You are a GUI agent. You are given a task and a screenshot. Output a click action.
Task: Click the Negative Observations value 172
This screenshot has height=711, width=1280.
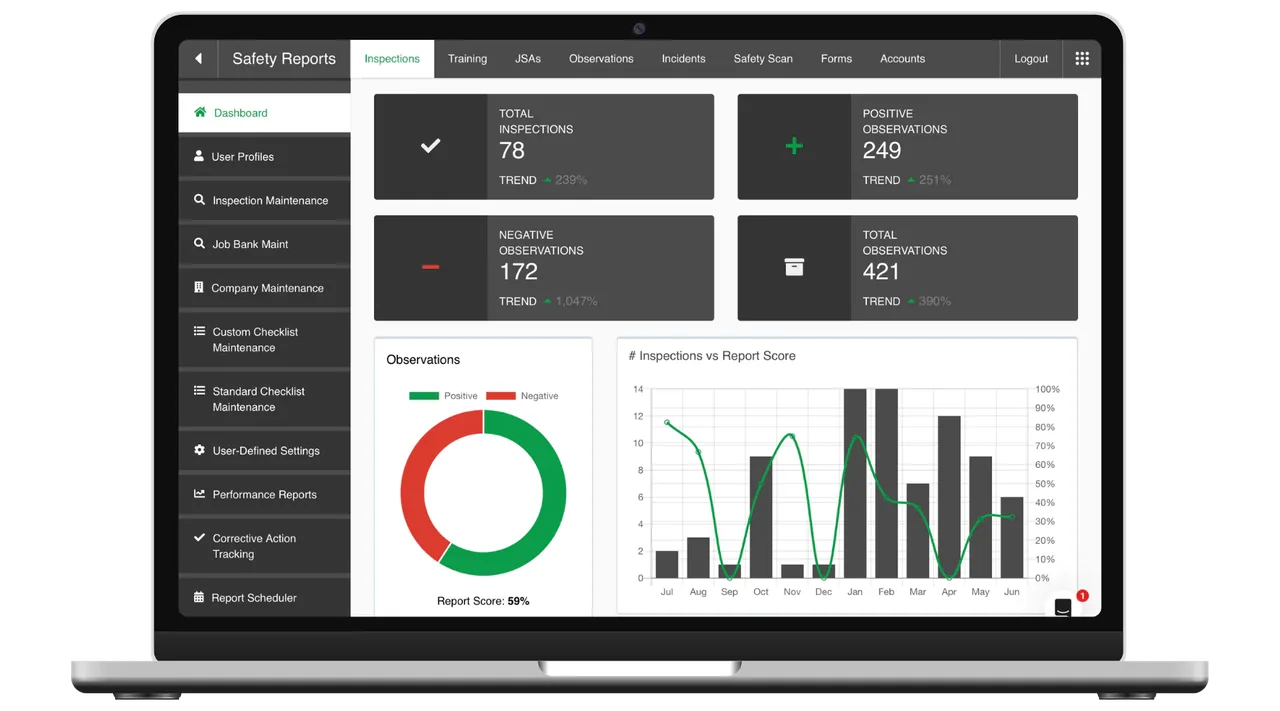click(519, 272)
